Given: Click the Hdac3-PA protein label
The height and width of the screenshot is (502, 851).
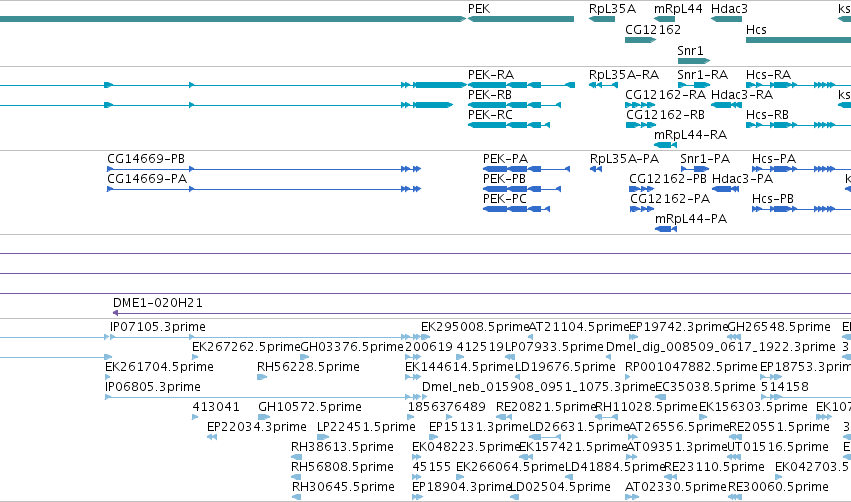Looking at the screenshot, I should pos(742,179).
